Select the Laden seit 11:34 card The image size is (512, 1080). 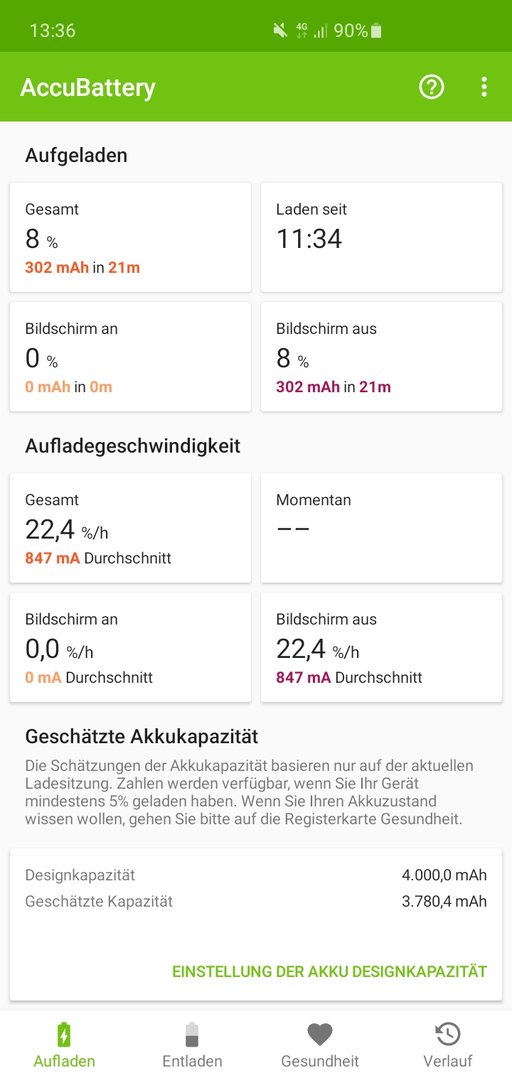coord(381,237)
